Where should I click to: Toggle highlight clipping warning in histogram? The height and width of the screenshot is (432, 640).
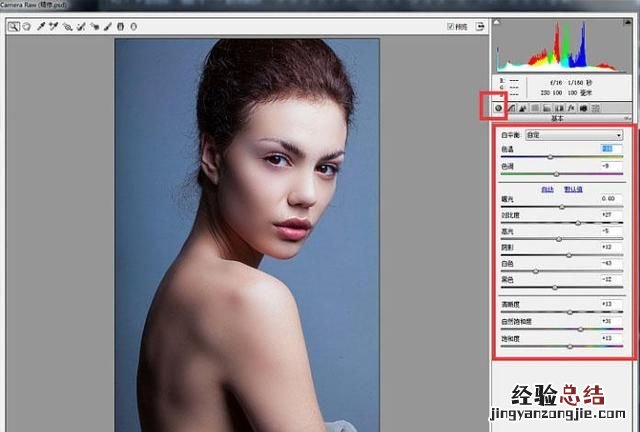(x=627, y=22)
